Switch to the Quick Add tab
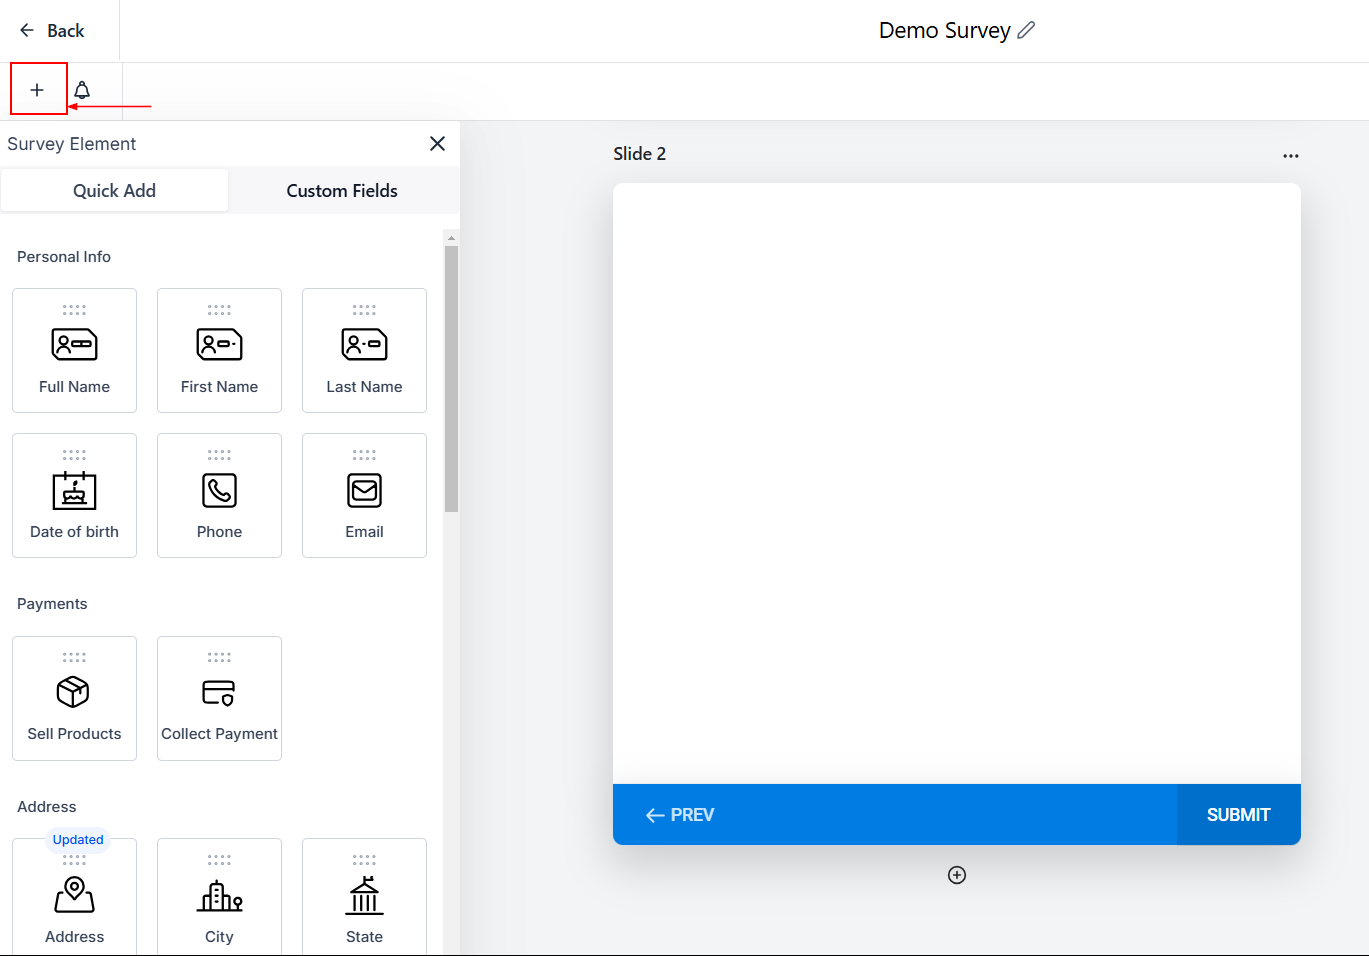This screenshot has width=1369, height=956. (x=115, y=190)
